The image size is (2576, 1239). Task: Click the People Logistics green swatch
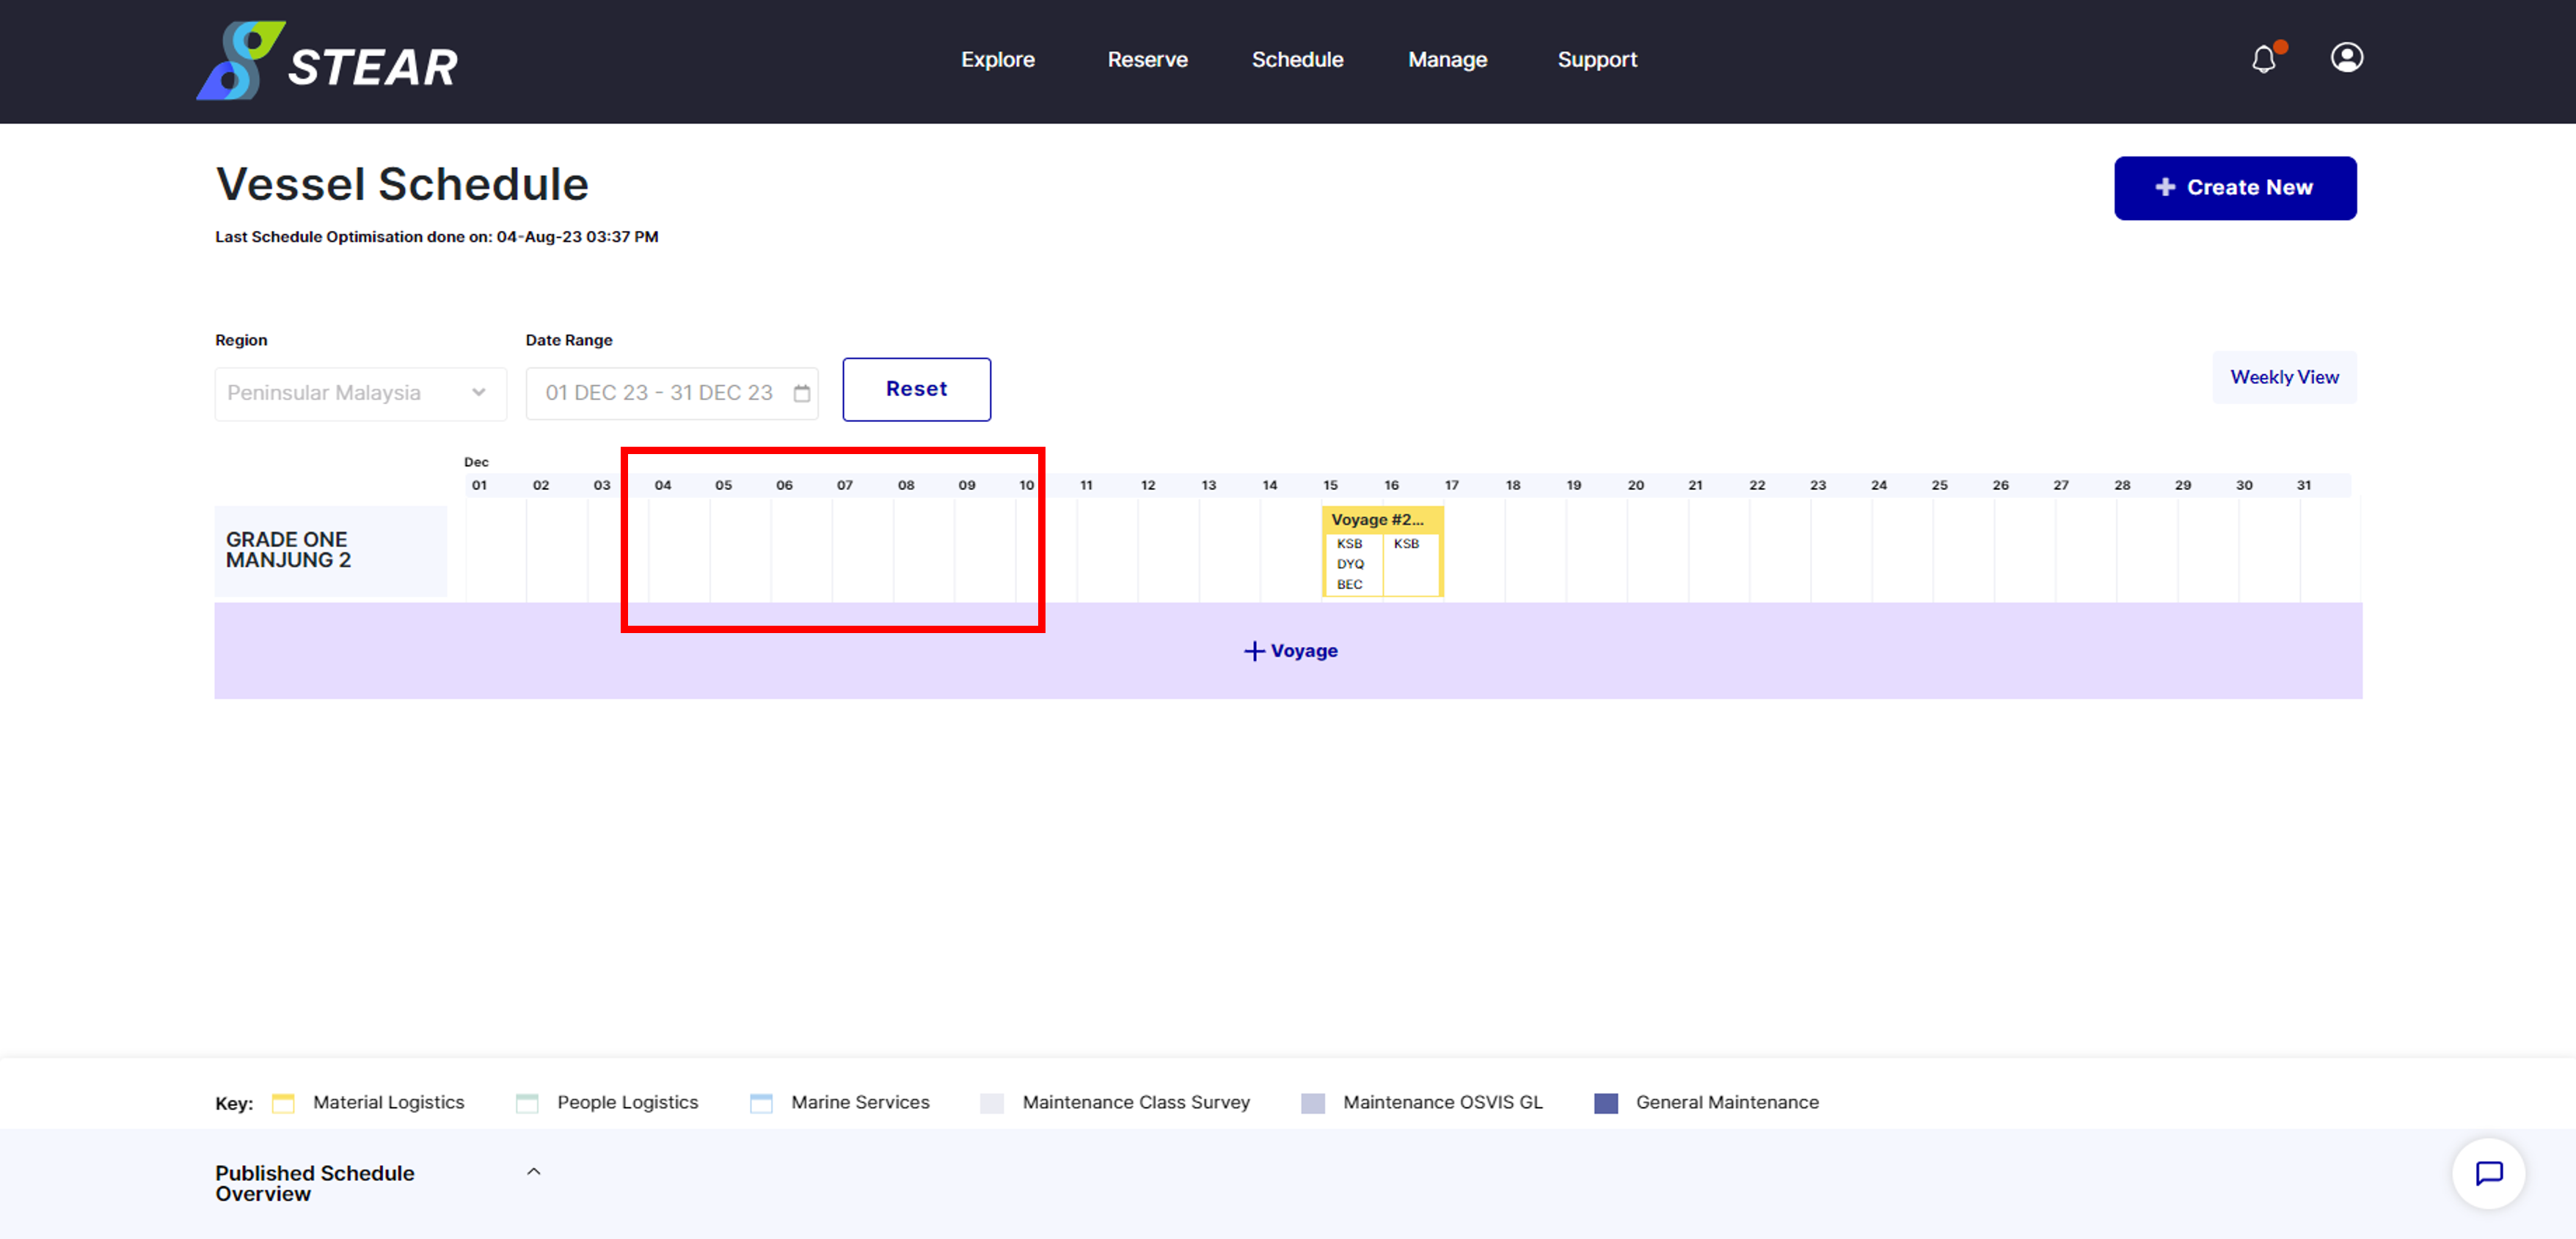tap(527, 1103)
